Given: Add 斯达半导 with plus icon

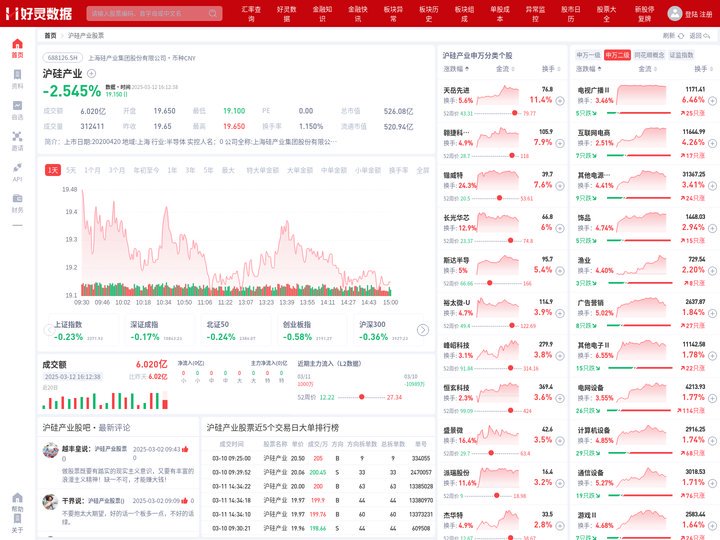Looking at the screenshot, I should tap(560, 270).
